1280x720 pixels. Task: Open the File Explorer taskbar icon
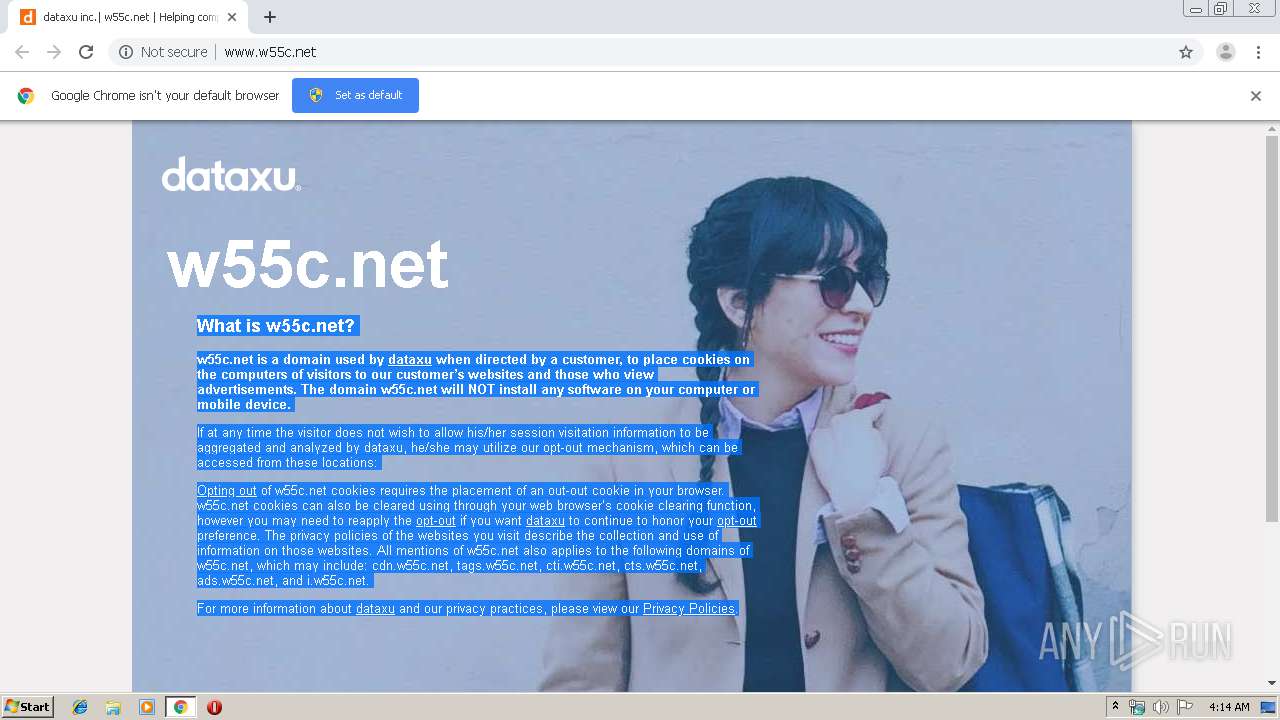[x=113, y=707]
